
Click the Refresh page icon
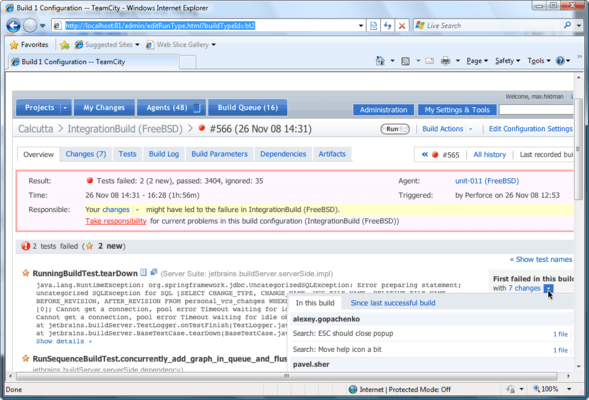click(388, 26)
